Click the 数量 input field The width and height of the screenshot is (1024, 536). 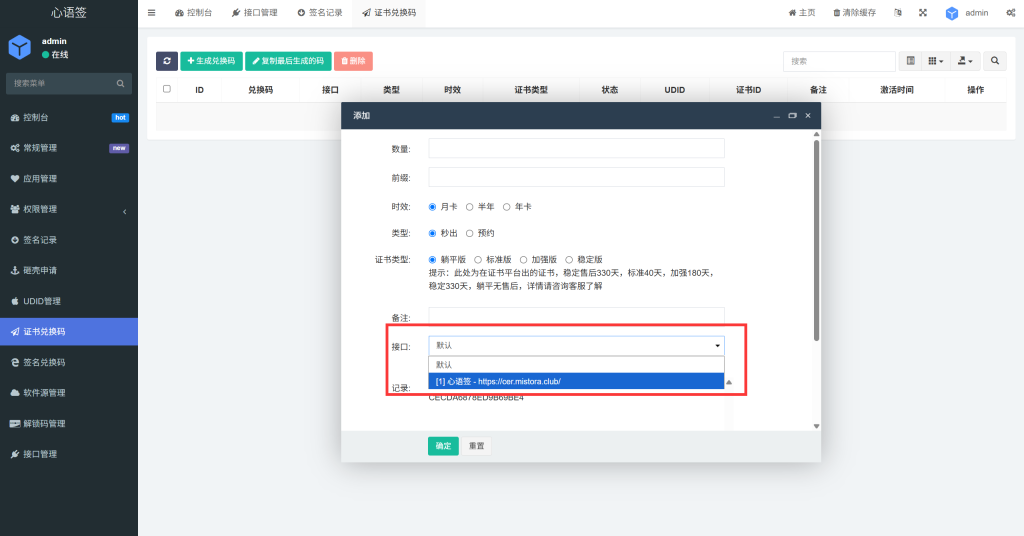(576, 148)
